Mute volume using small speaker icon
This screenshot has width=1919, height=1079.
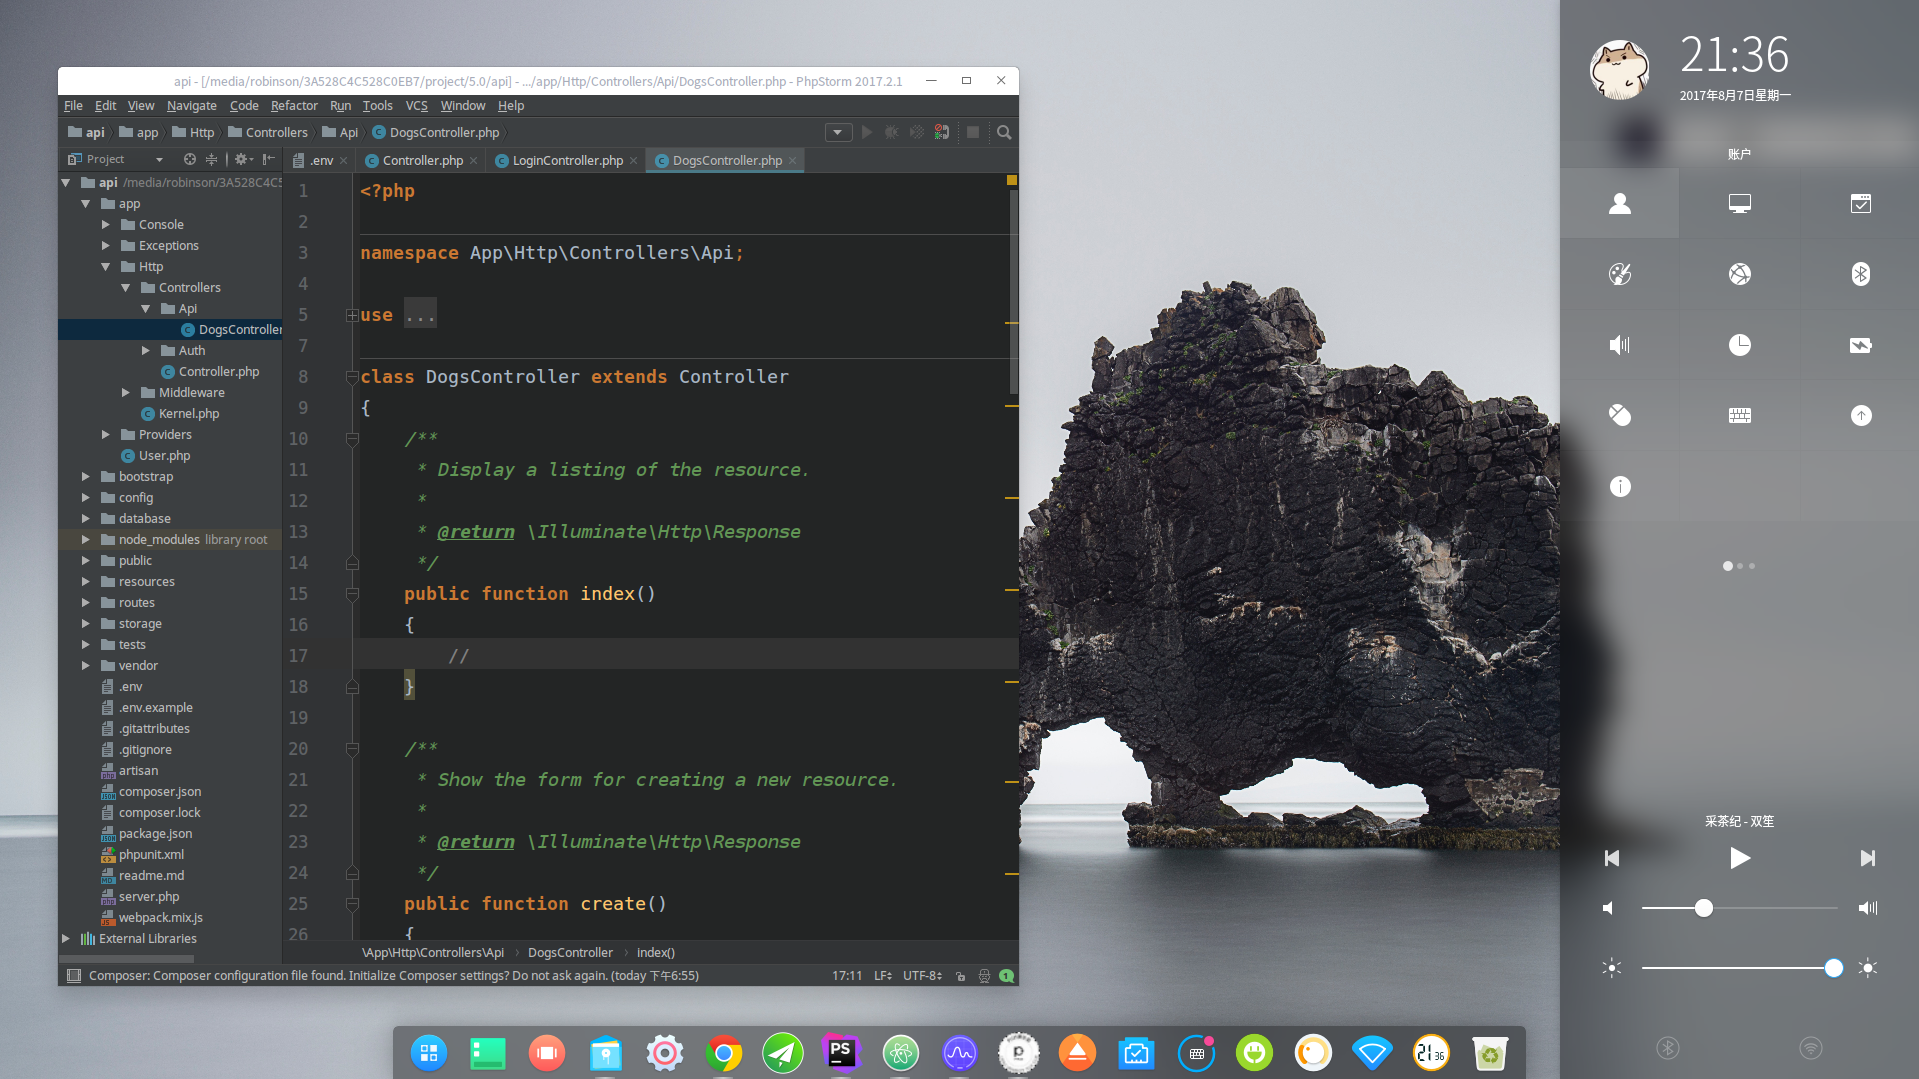pos(1608,908)
